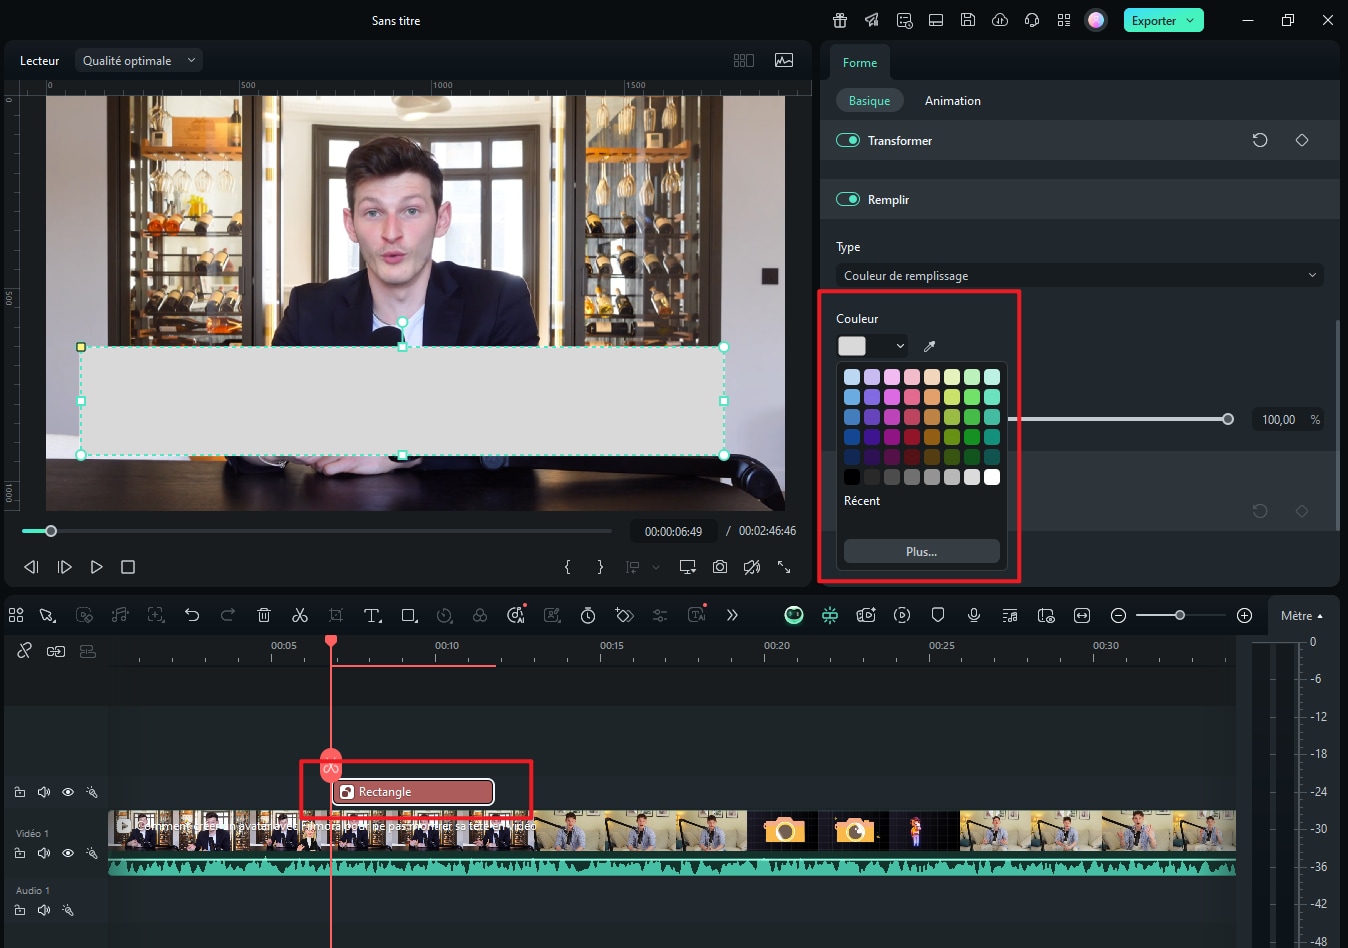Image resolution: width=1348 pixels, height=948 pixels.
Task: Click the microphone voiceover icon
Action: click(x=974, y=615)
